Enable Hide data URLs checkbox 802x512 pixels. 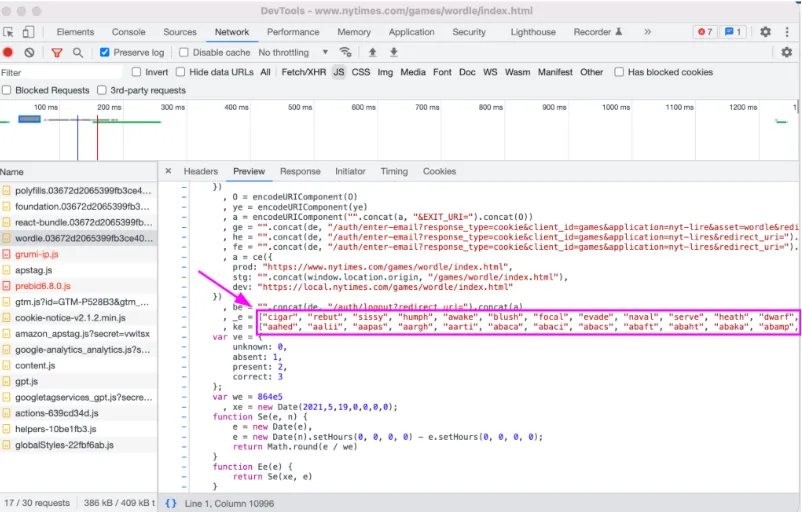[x=181, y=72]
